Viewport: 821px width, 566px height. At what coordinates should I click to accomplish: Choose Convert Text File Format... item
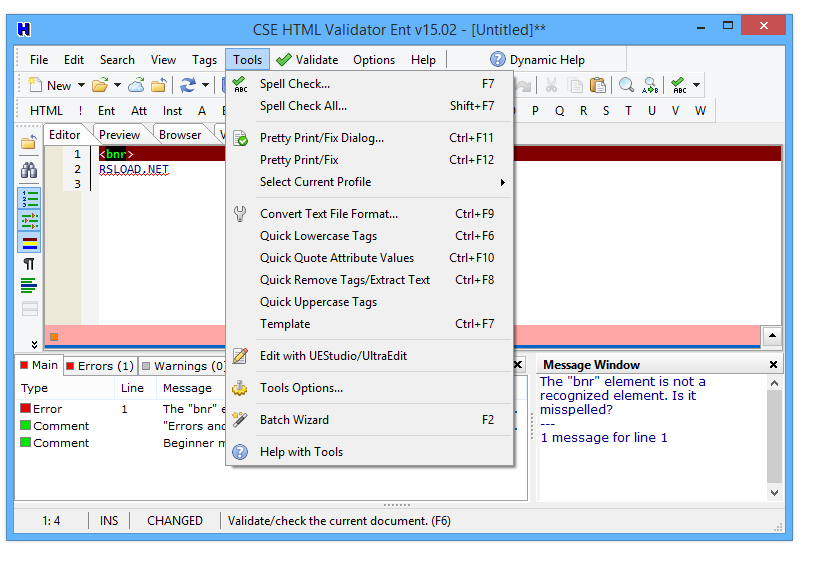click(370, 214)
